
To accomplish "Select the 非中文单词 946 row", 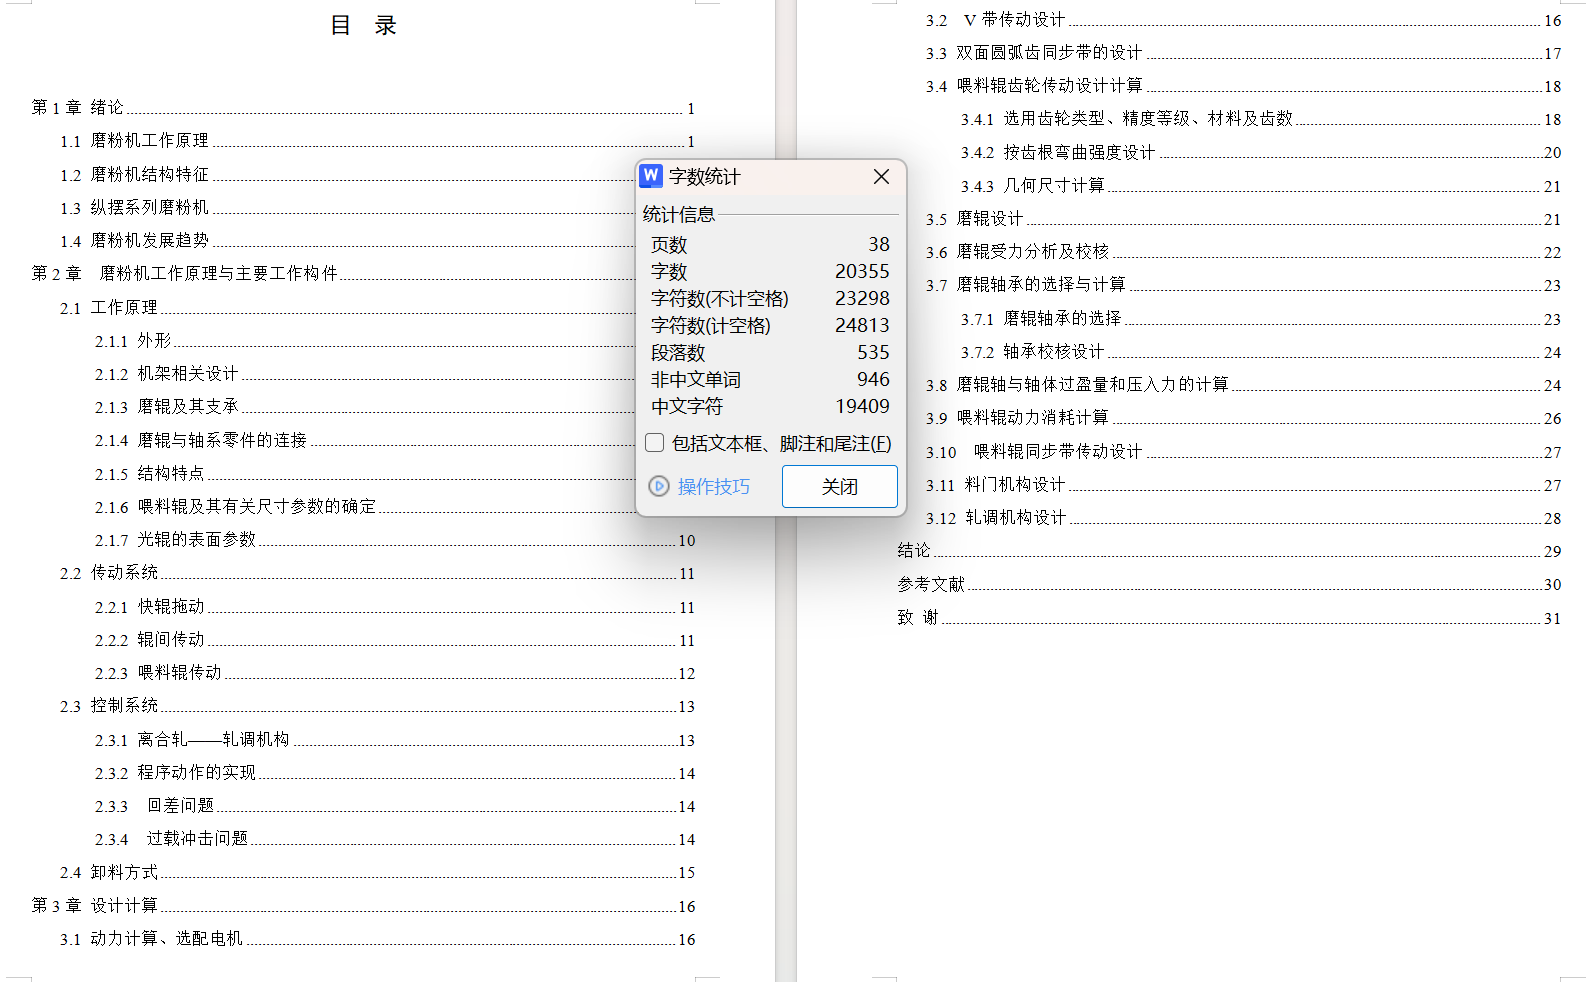I will tap(770, 380).
